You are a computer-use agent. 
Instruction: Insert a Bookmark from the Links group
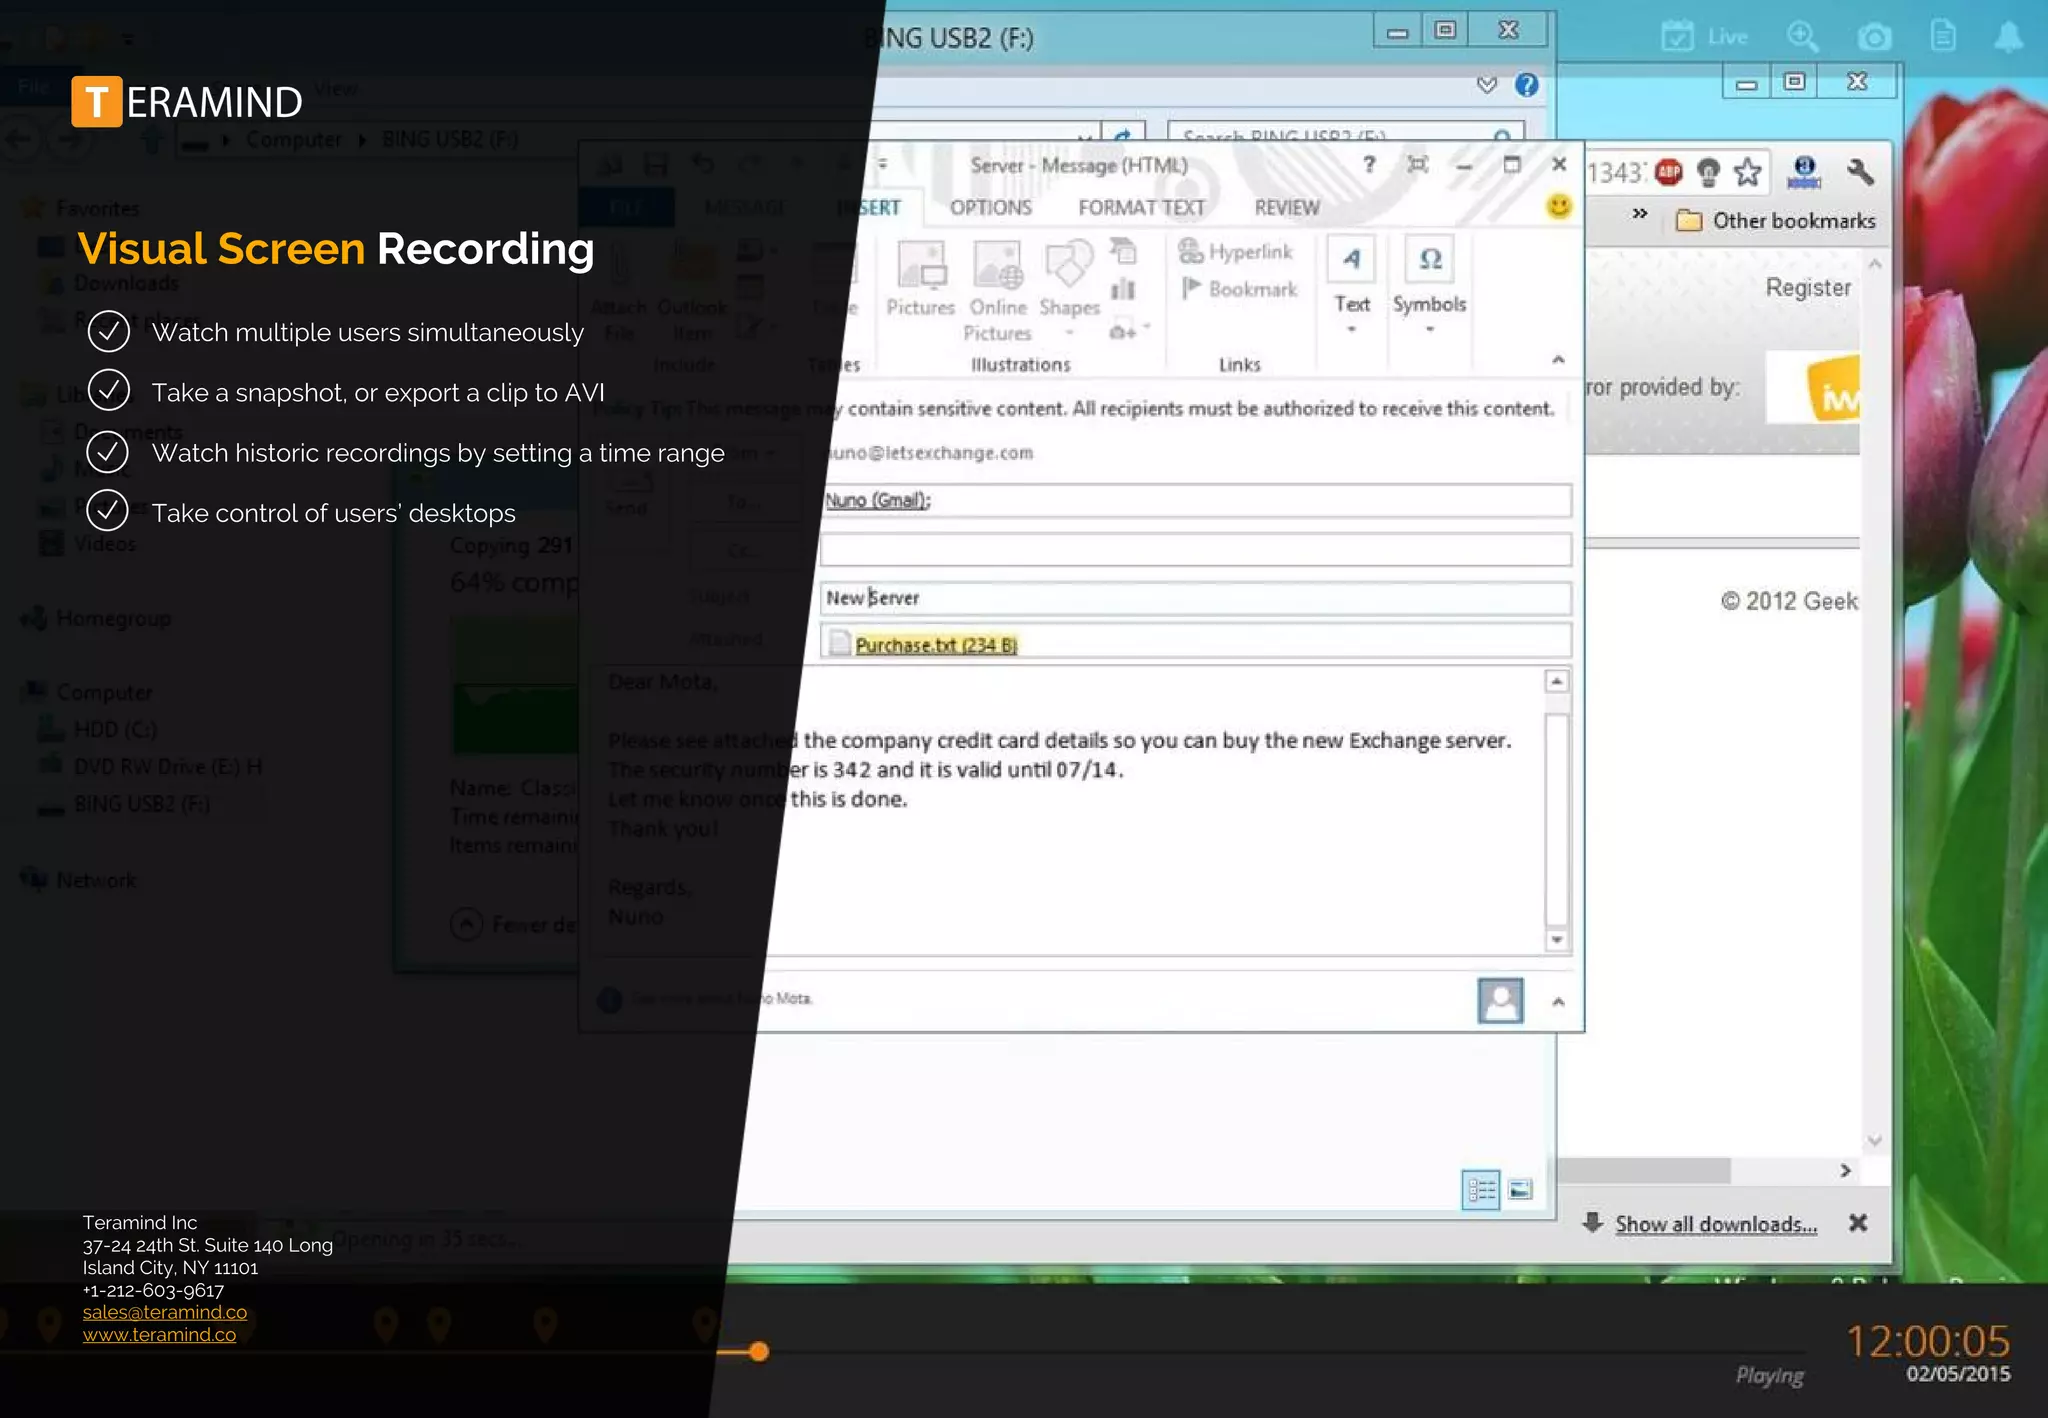(1239, 289)
